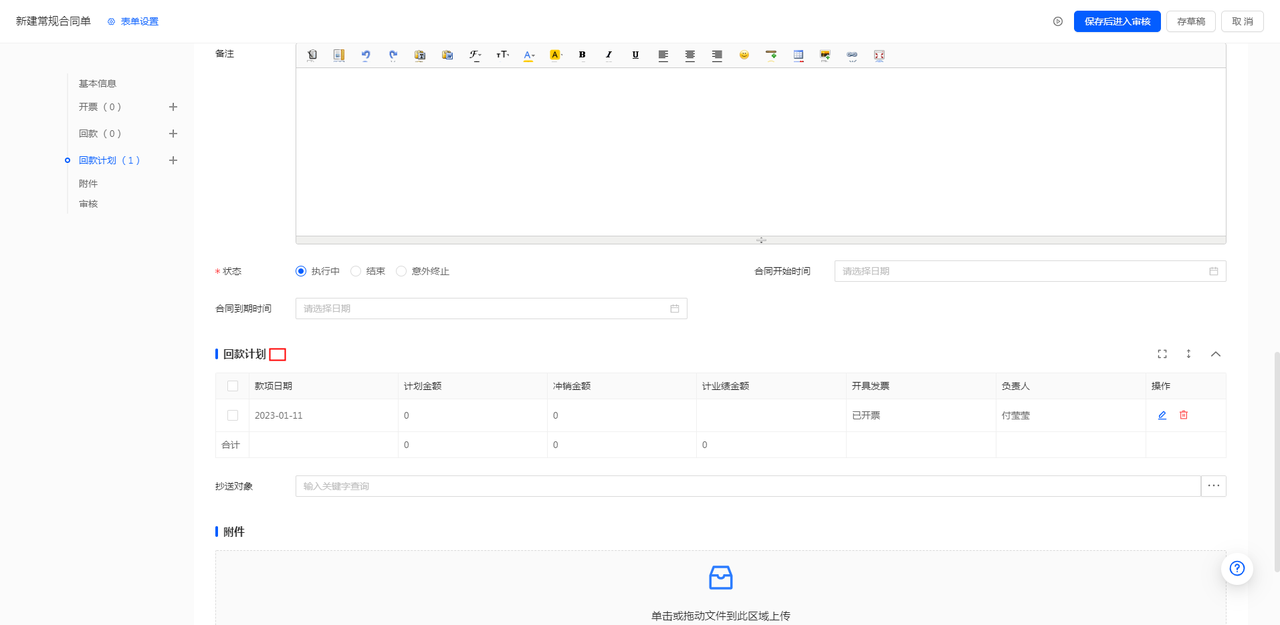Go to 回款计划（1）section in sidebar
Image resolution: width=1280 pixels, height=625 pixels.
pyautogui.click(x=110, y=160)
